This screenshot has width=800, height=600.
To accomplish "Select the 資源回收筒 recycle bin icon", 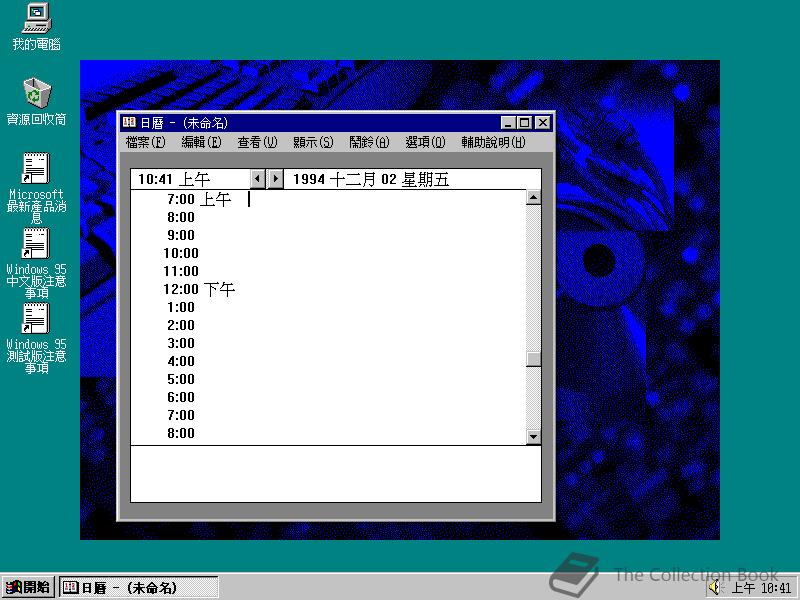I will [36, 101].
